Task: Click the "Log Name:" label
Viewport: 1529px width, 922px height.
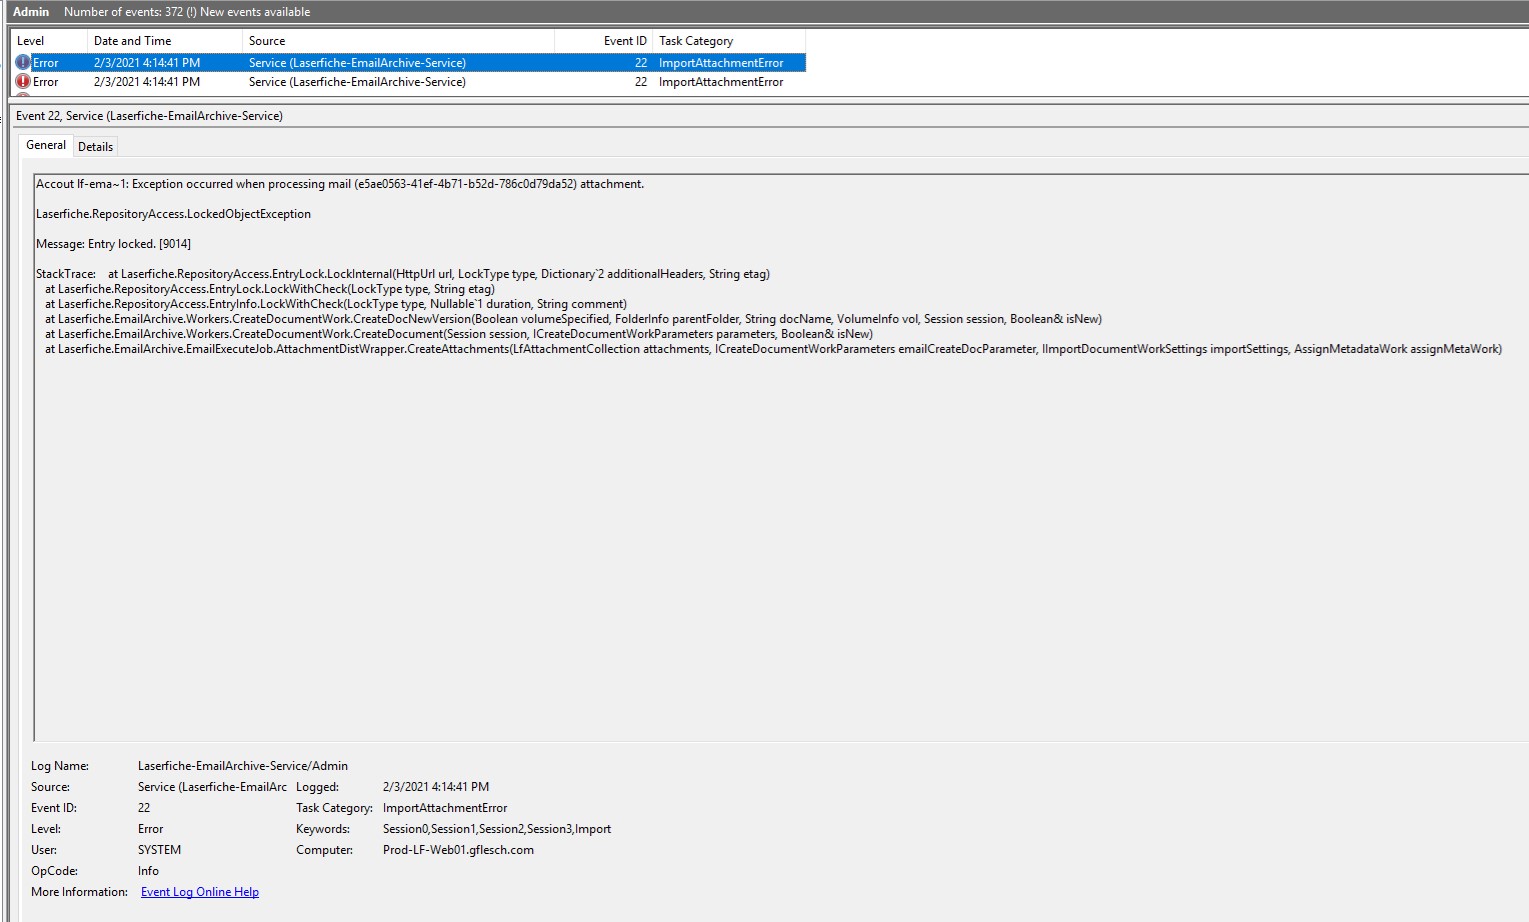Action: (60, 766)
